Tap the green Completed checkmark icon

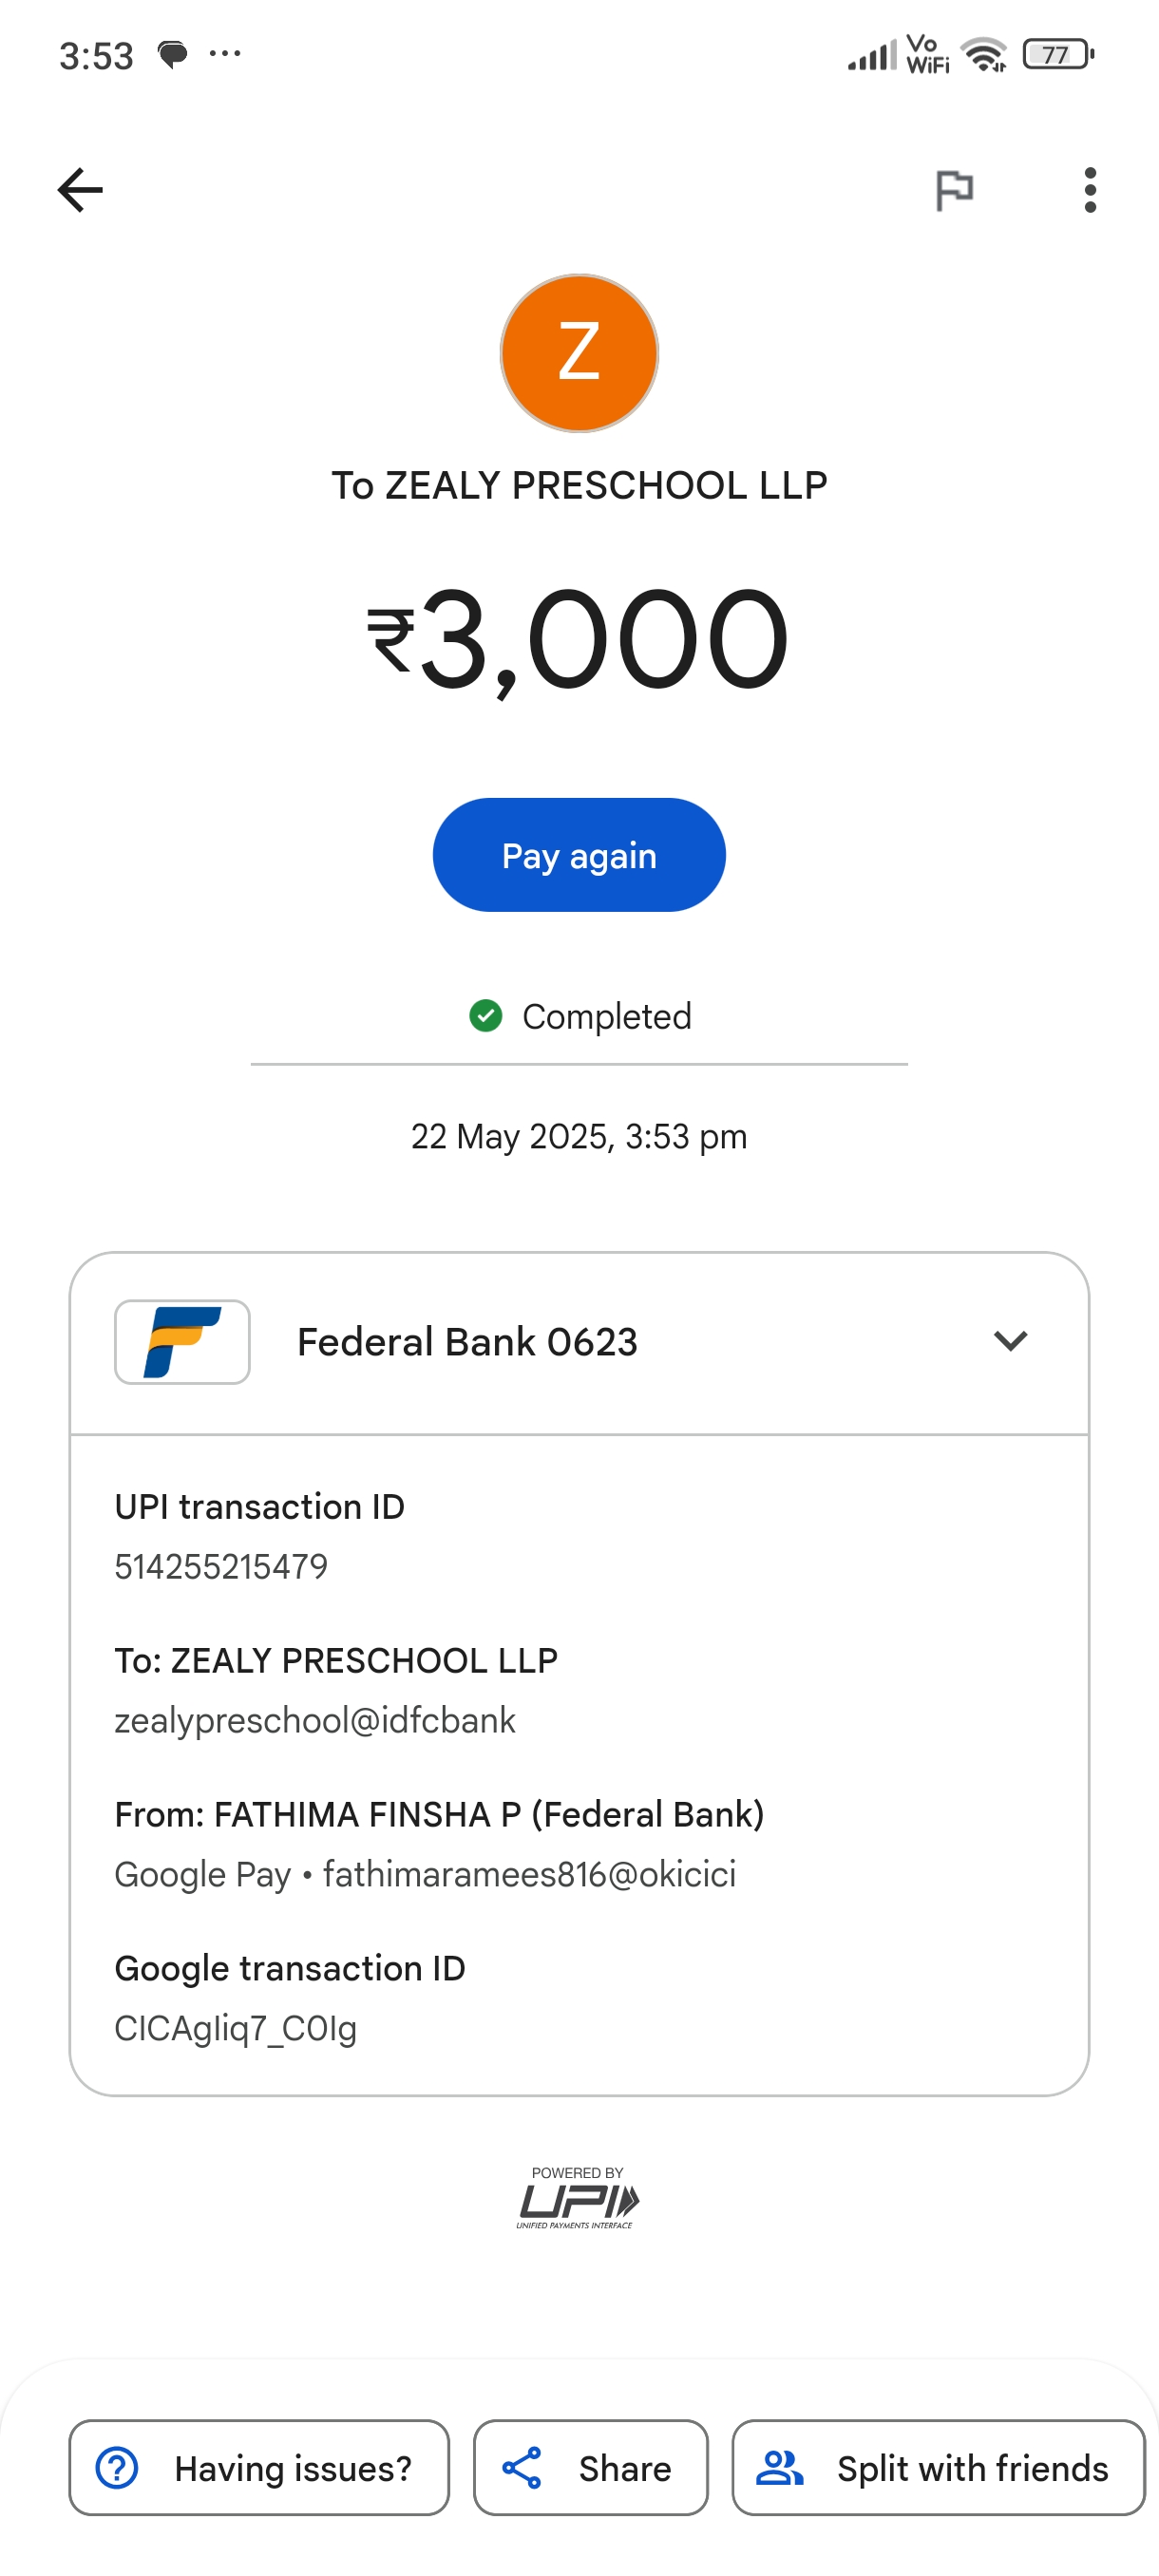point(486,1016)
